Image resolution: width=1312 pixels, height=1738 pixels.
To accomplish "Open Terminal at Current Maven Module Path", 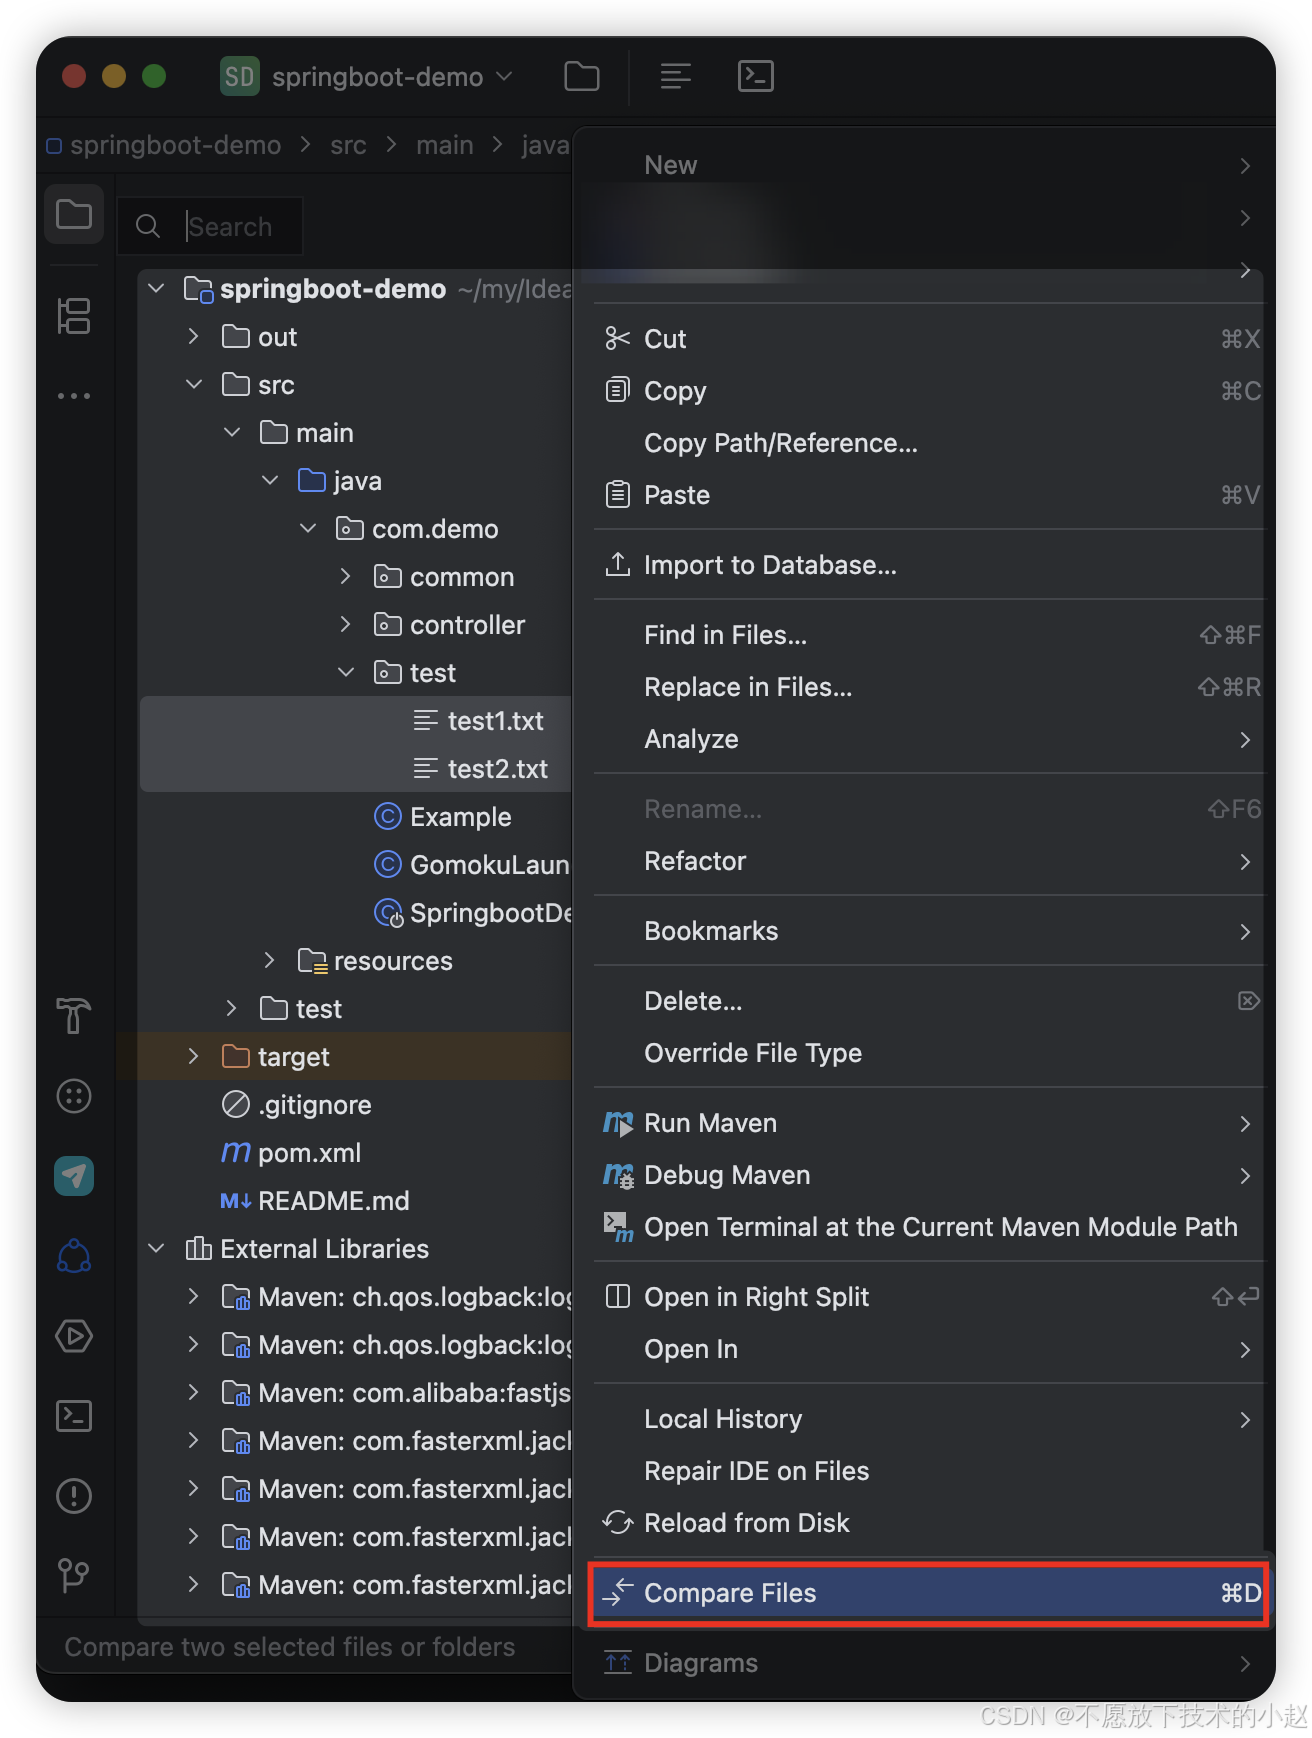I will pos(928,1227).
